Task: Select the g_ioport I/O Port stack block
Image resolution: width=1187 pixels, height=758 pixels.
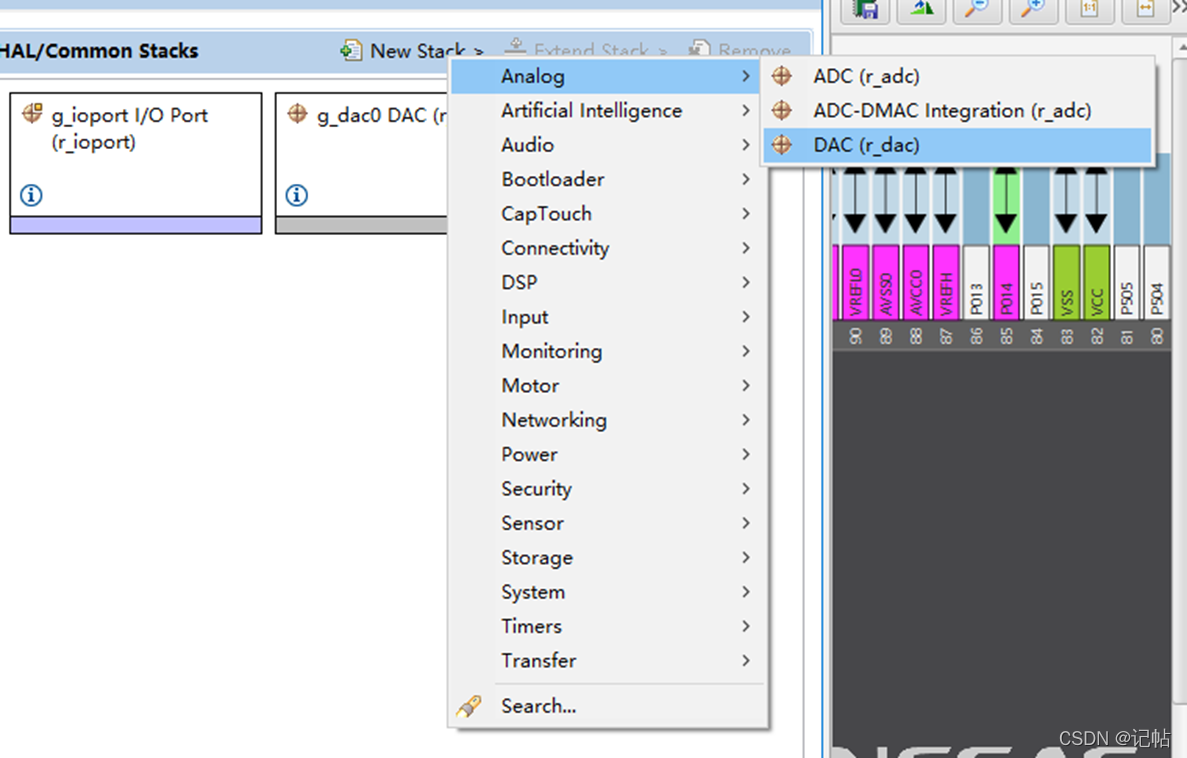Action: [x=136, y=163]
